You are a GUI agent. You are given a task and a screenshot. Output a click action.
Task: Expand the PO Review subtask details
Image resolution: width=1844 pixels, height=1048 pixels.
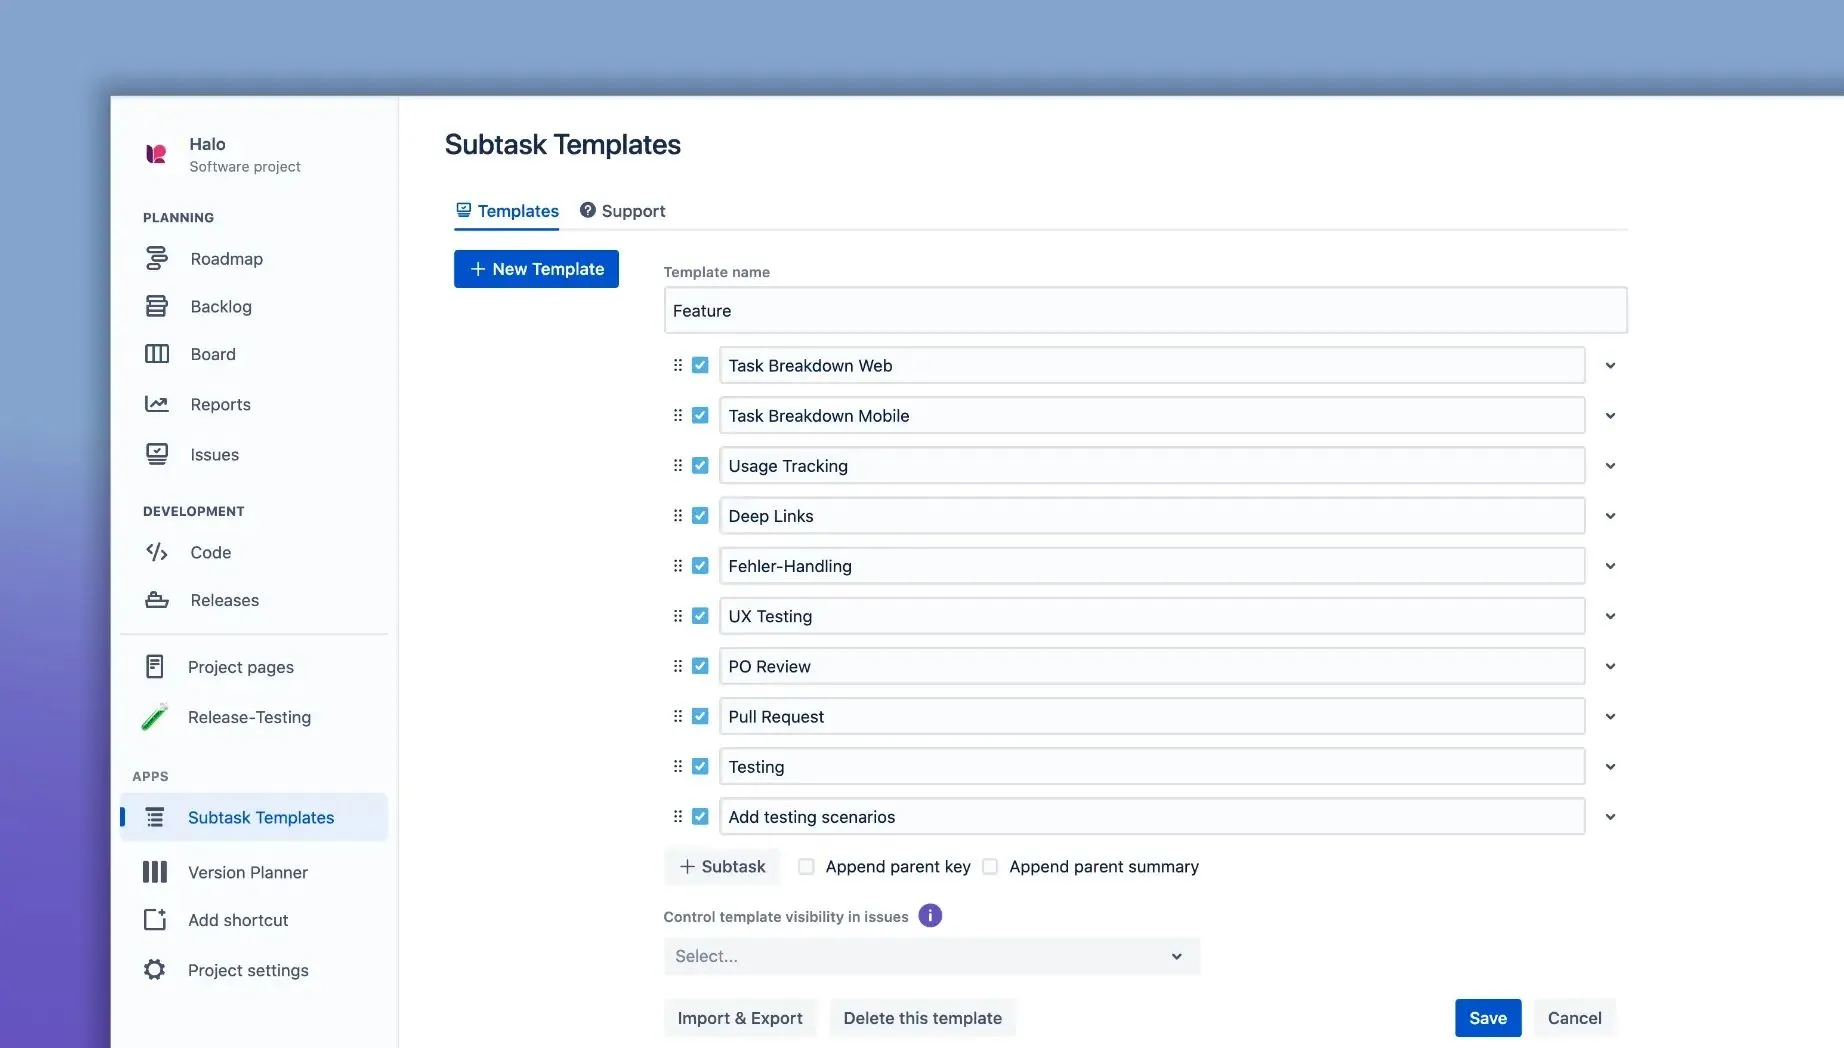pyautogui.click(x=1610, y=667)
